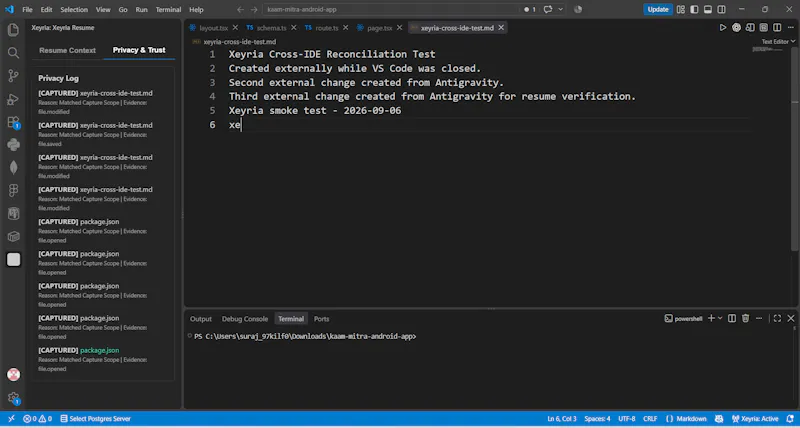
Task: Click Select Postgres Server in status bar
Action: click(95, 419)
